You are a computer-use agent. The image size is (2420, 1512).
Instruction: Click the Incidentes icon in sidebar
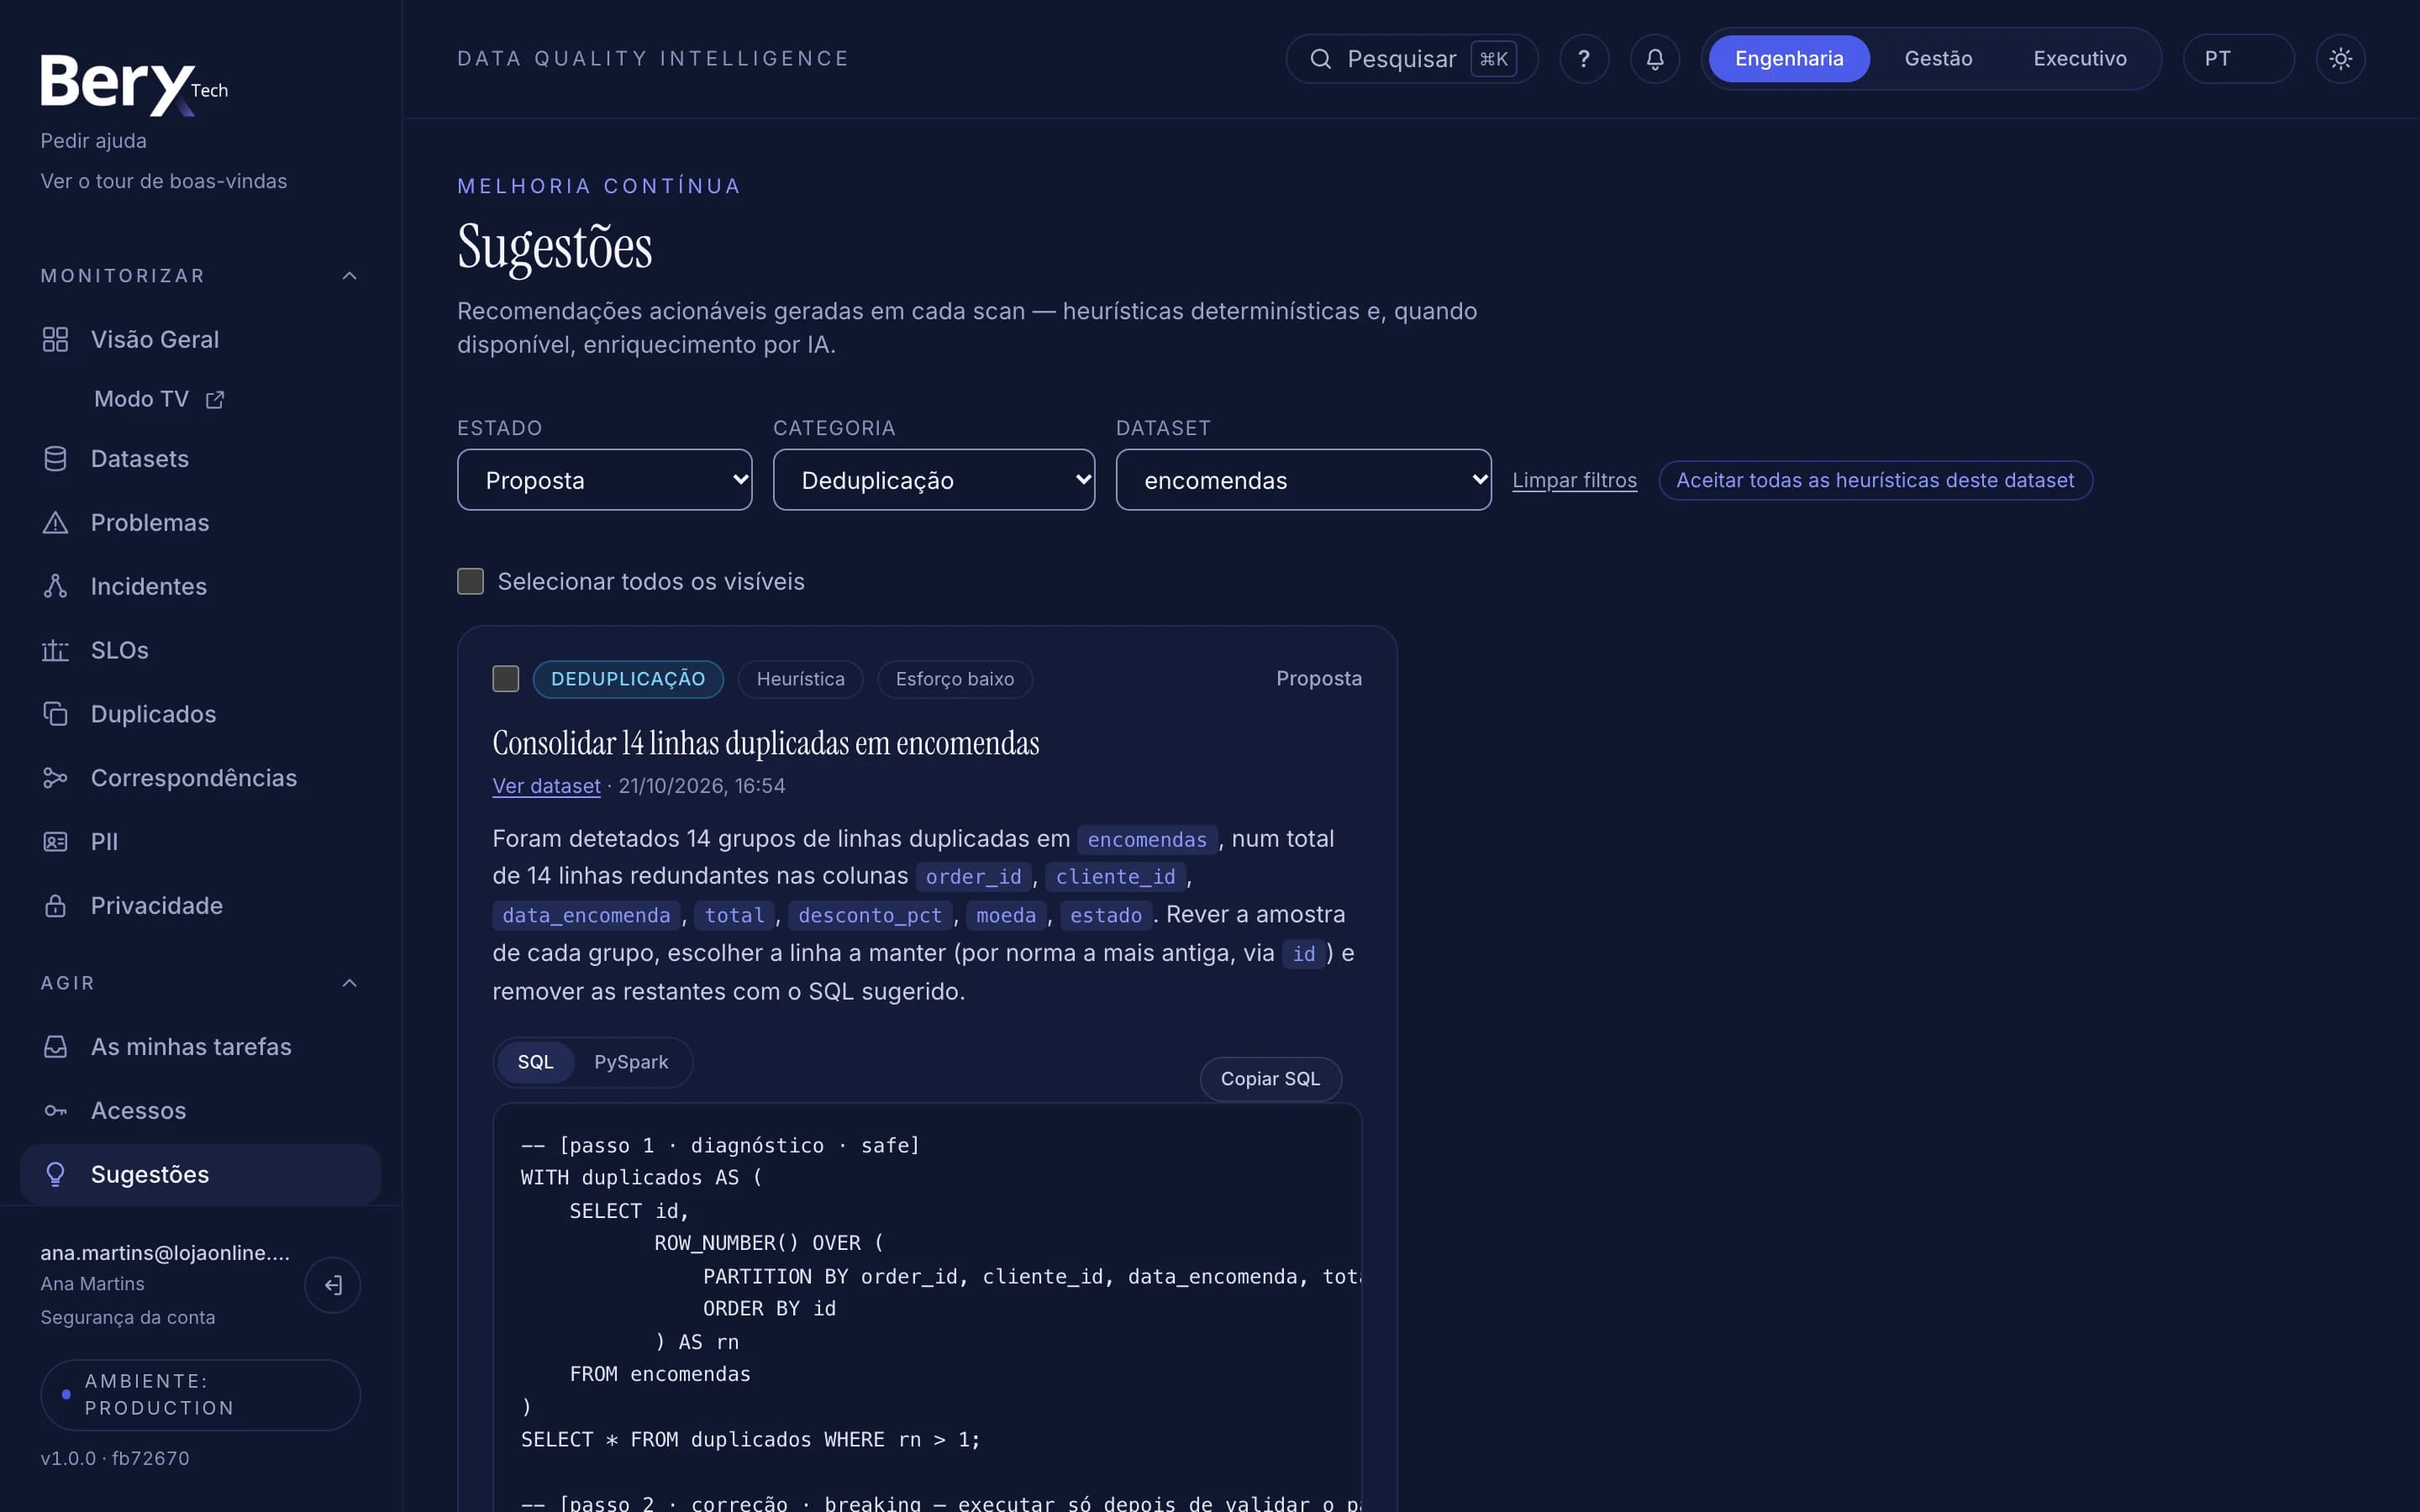(55, 586)
